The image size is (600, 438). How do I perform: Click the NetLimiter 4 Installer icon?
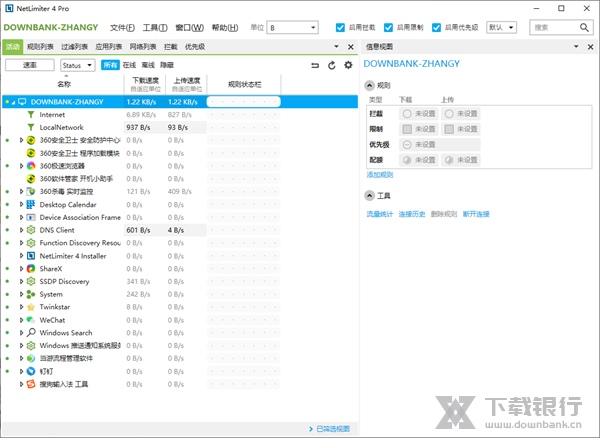tap(31, 256)
